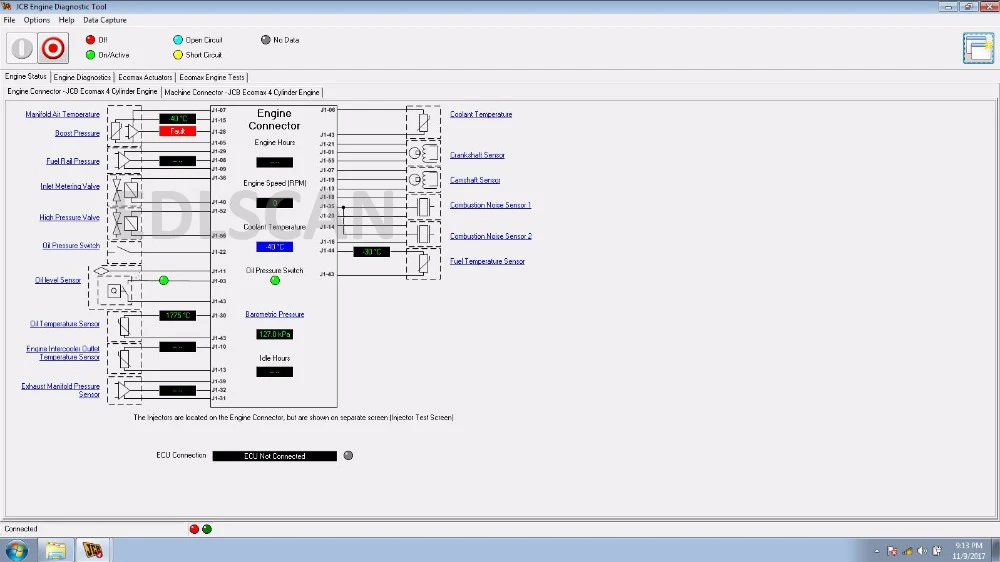Open Exhaust Manifold Pressure Sensor link
This screenshot has height=562, width=1000.
[x=61, y=390]
